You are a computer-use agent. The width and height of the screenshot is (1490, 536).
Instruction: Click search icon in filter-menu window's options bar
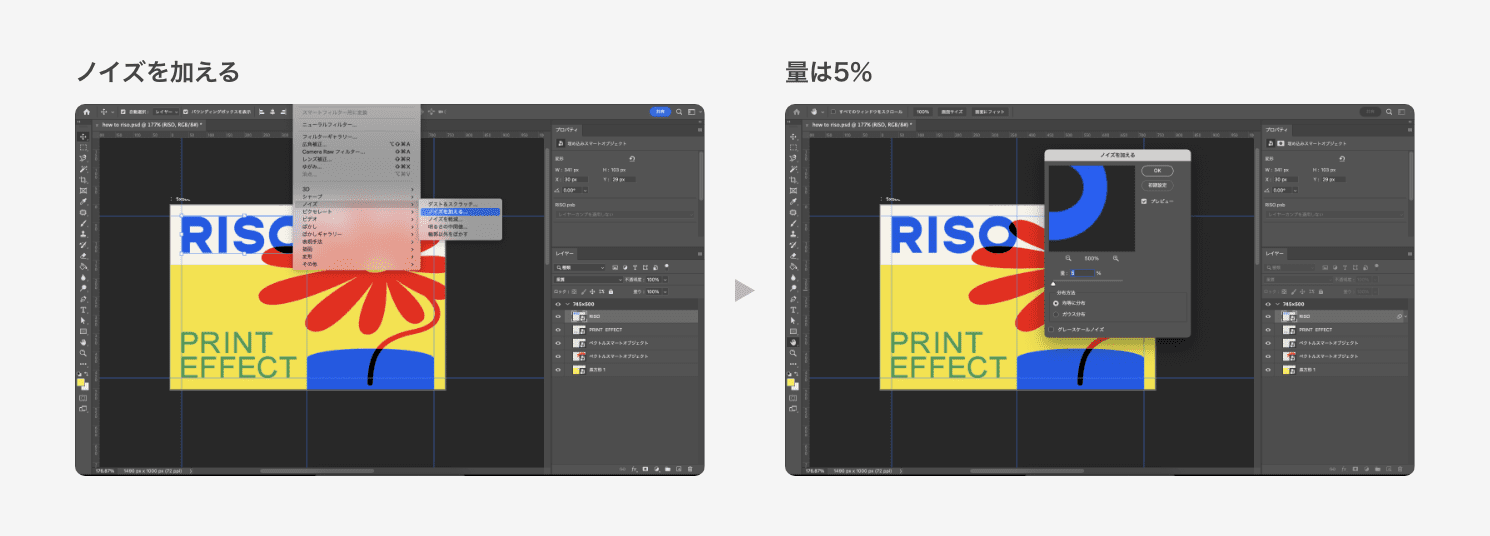(679, 111)
